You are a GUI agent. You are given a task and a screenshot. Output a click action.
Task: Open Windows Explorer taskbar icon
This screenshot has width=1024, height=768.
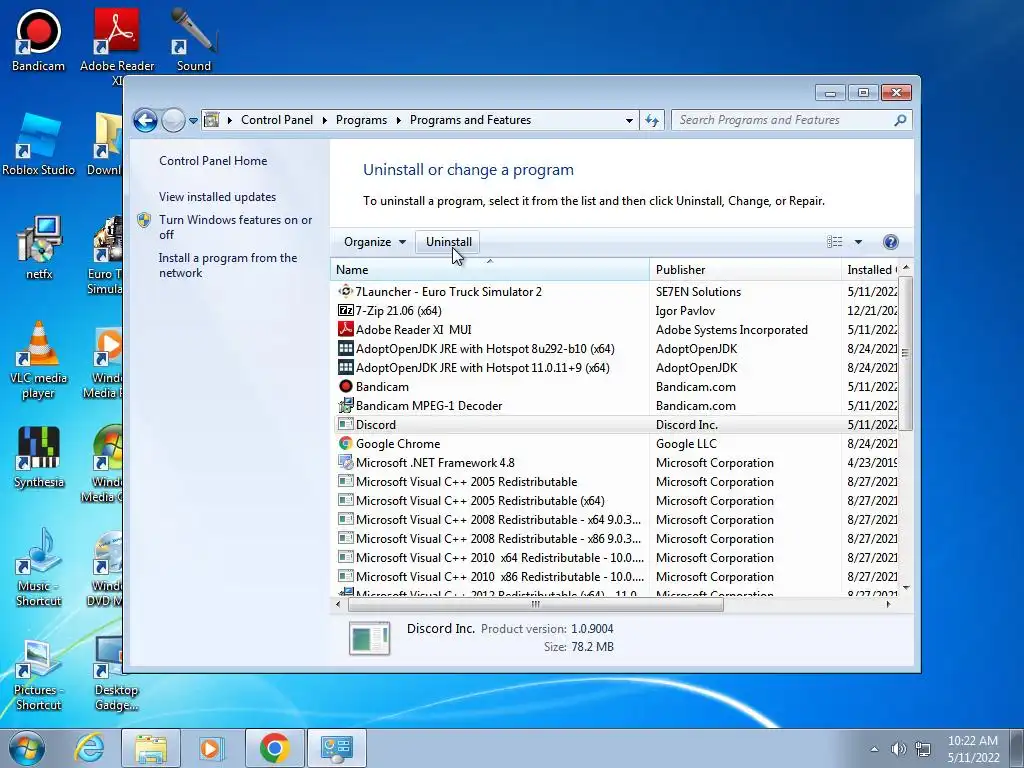[151, 748]
